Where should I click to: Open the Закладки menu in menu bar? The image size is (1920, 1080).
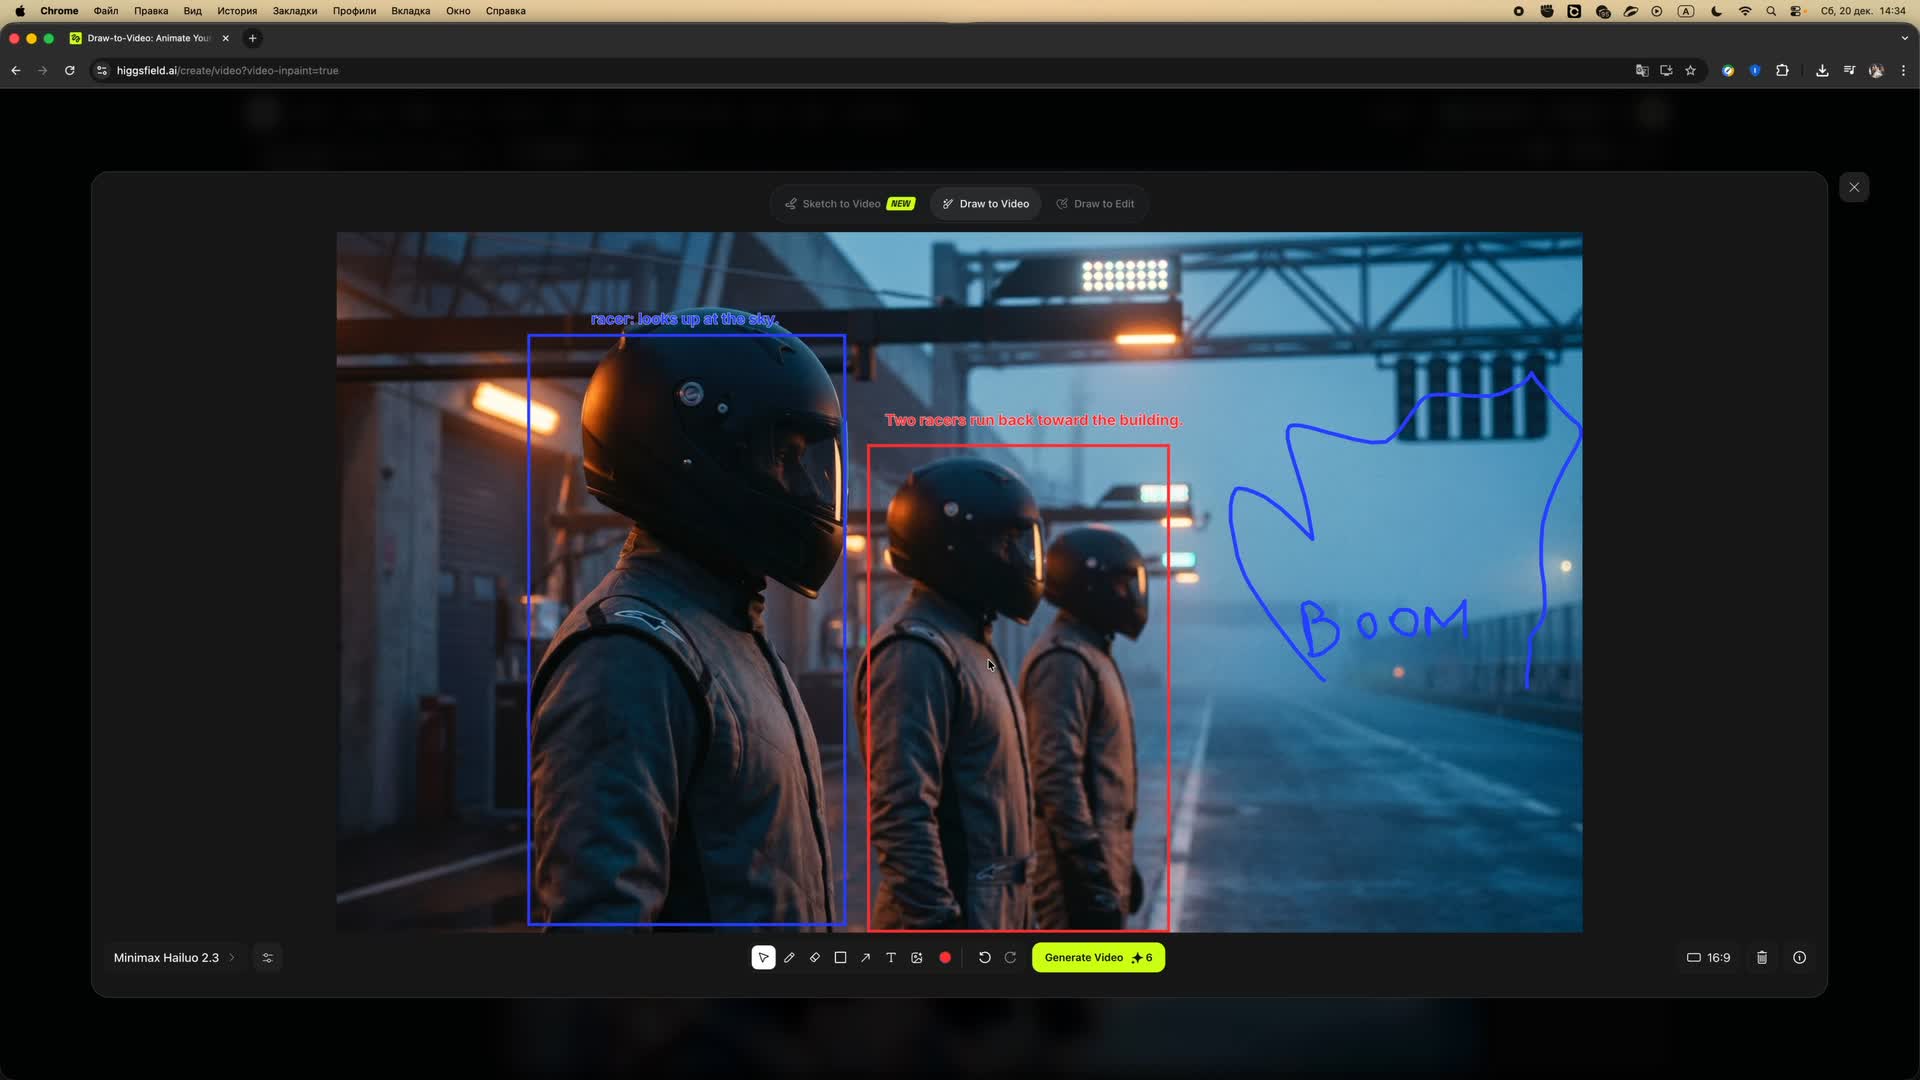point(294,11)
